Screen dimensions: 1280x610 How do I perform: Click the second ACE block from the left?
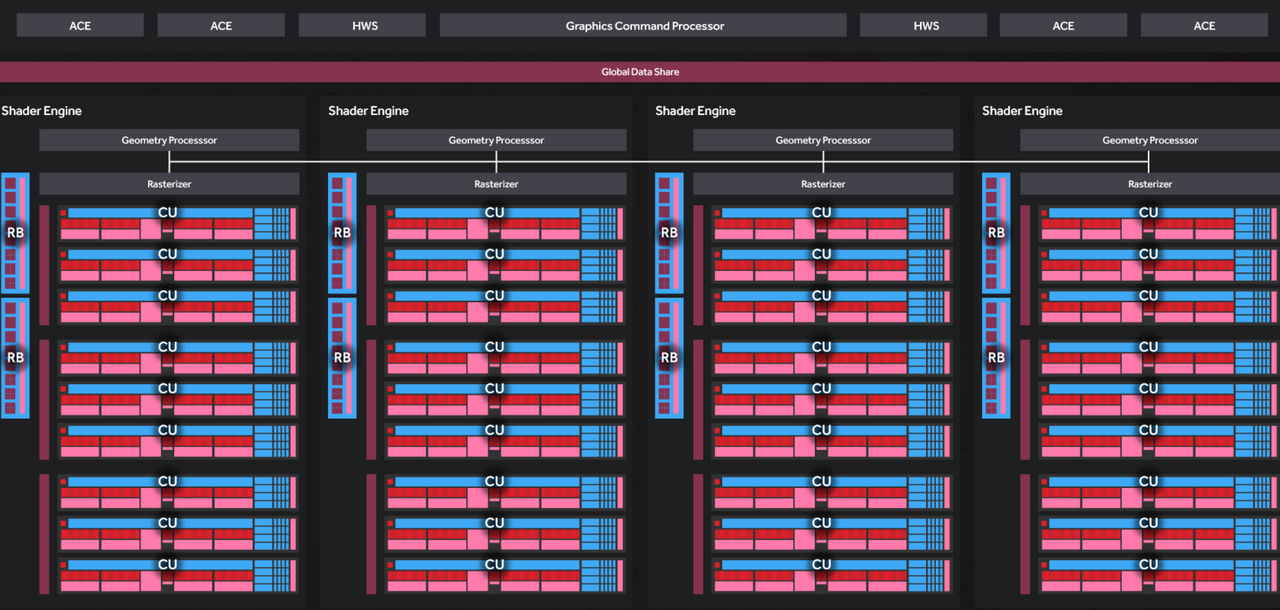(x=221, y=25)
